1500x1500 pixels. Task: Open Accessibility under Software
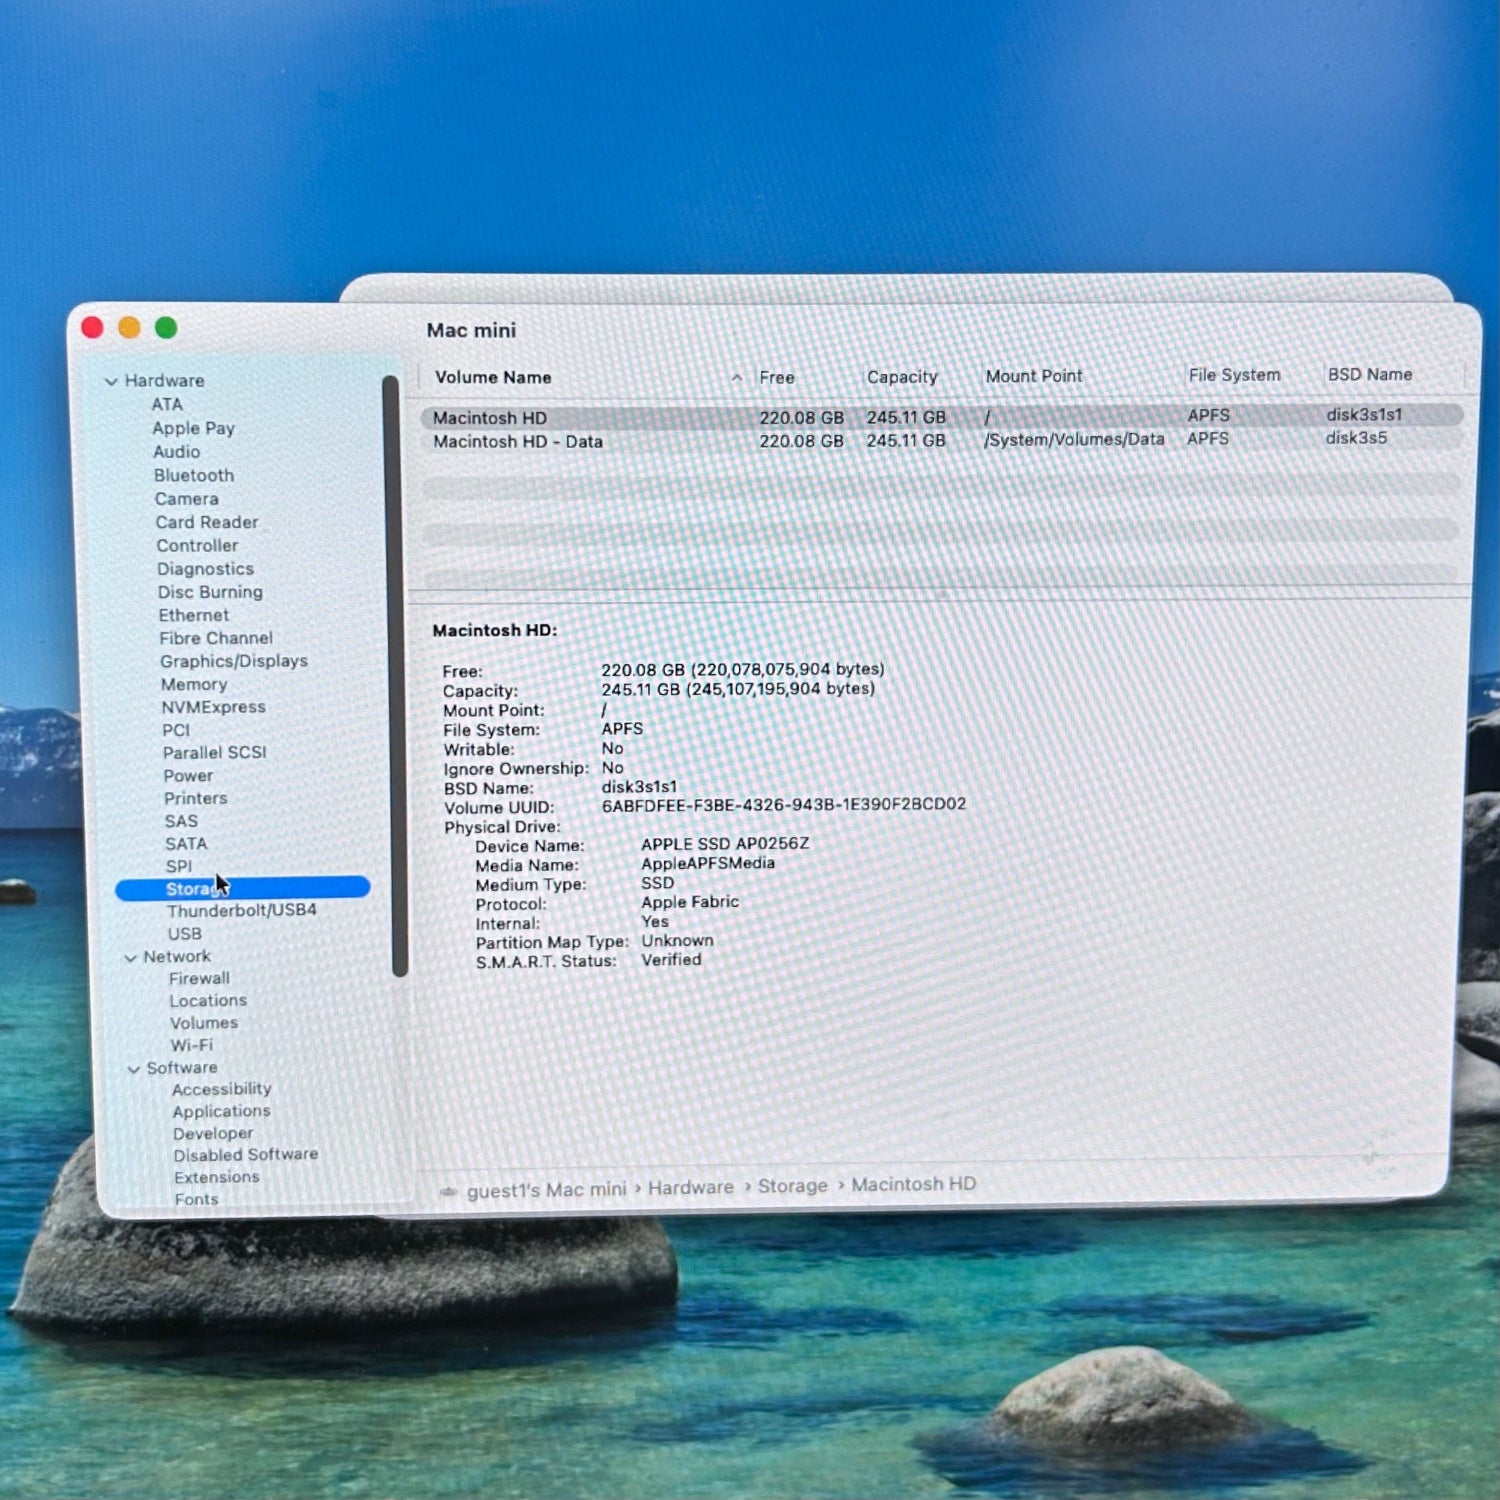point(221,1089)
